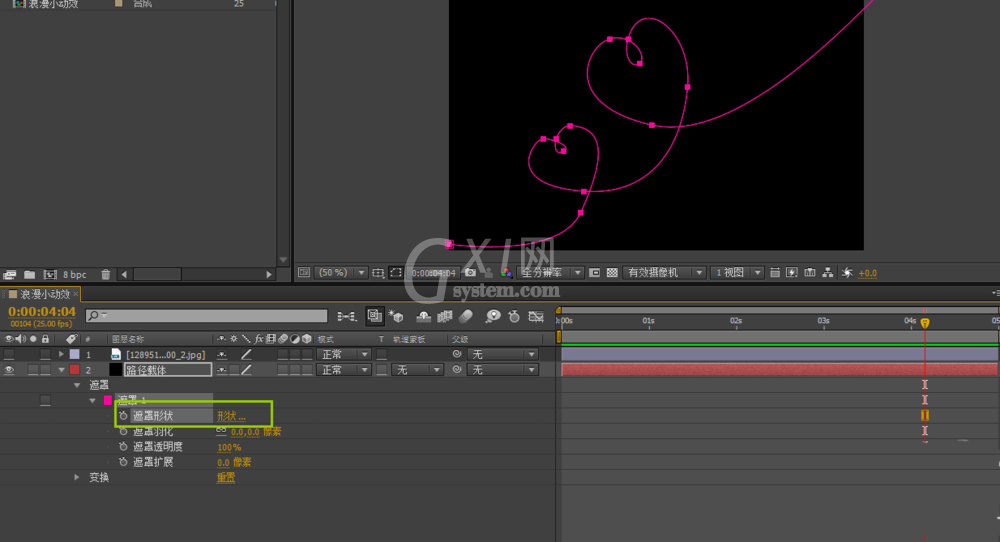Viewport: 1000px width, 542px height.
Task: Open track matte dropdown for 路径载体 layer
Action: click(417, 370)
